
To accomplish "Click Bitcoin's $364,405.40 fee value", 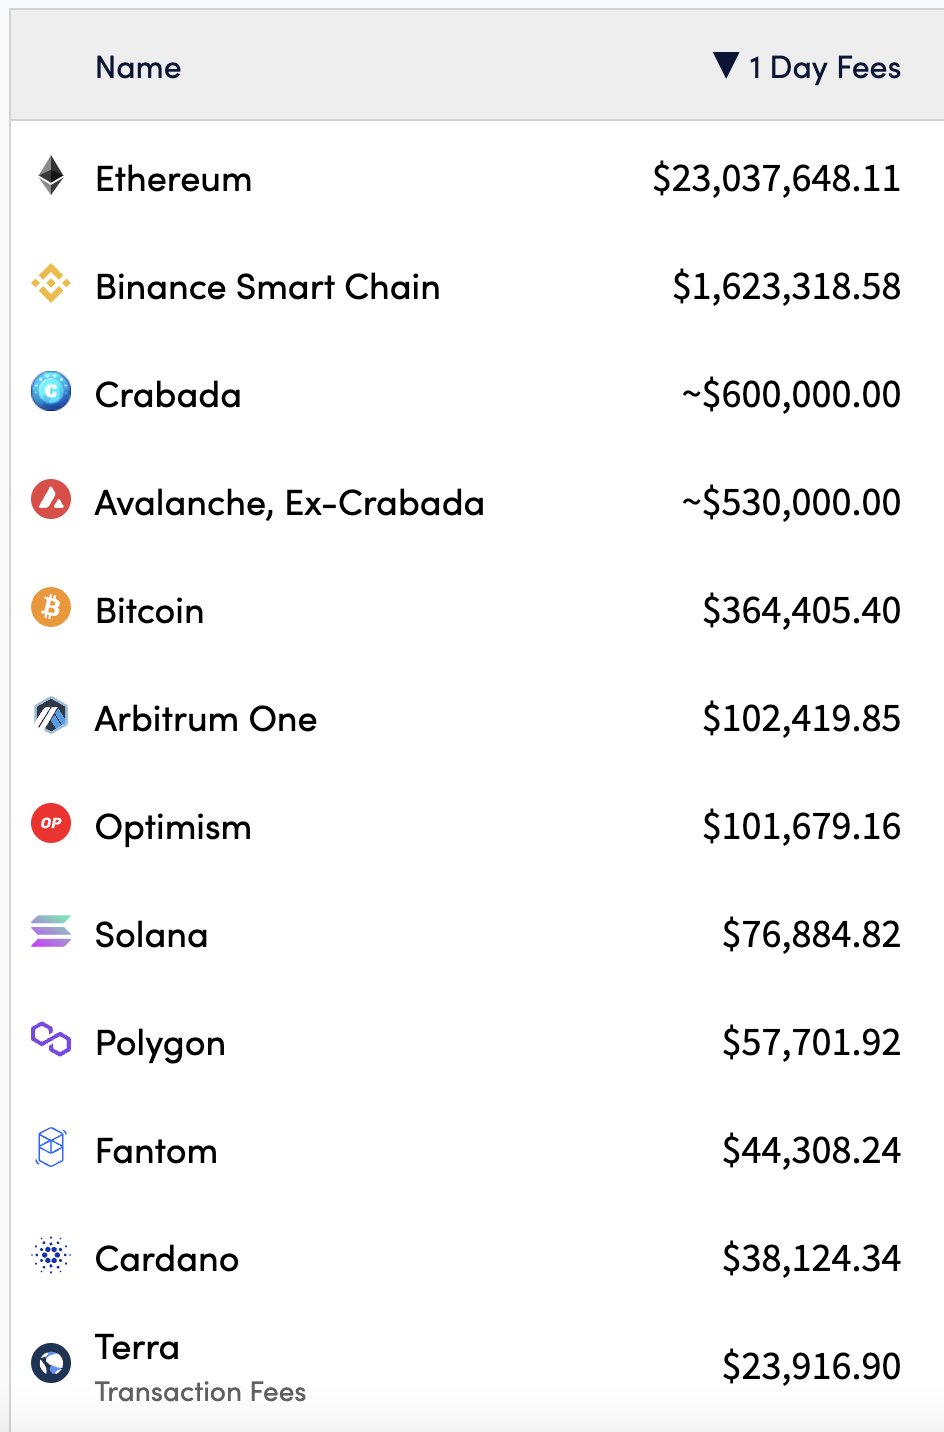I will point(801,610).
